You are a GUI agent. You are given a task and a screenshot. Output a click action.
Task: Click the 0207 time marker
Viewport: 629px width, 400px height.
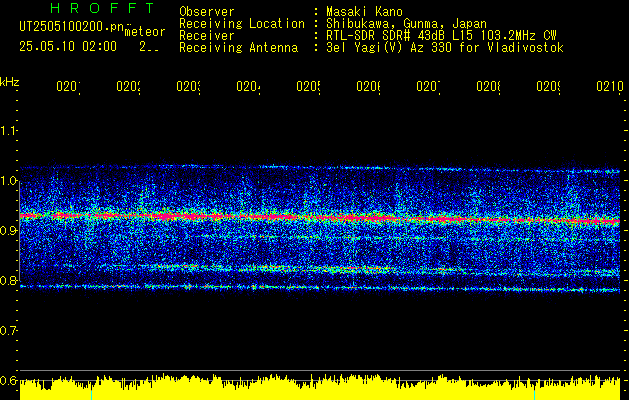pyautogui.click(x=428, y=86)
